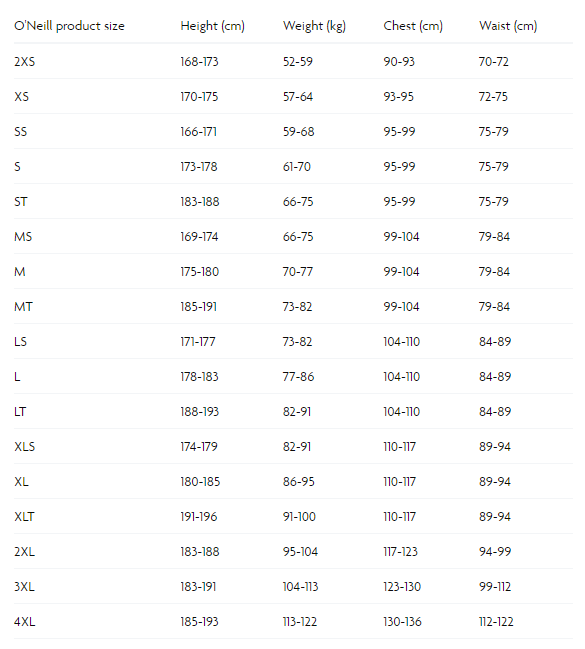
Task: Click the XLT size label
Action: coord(24,517)
